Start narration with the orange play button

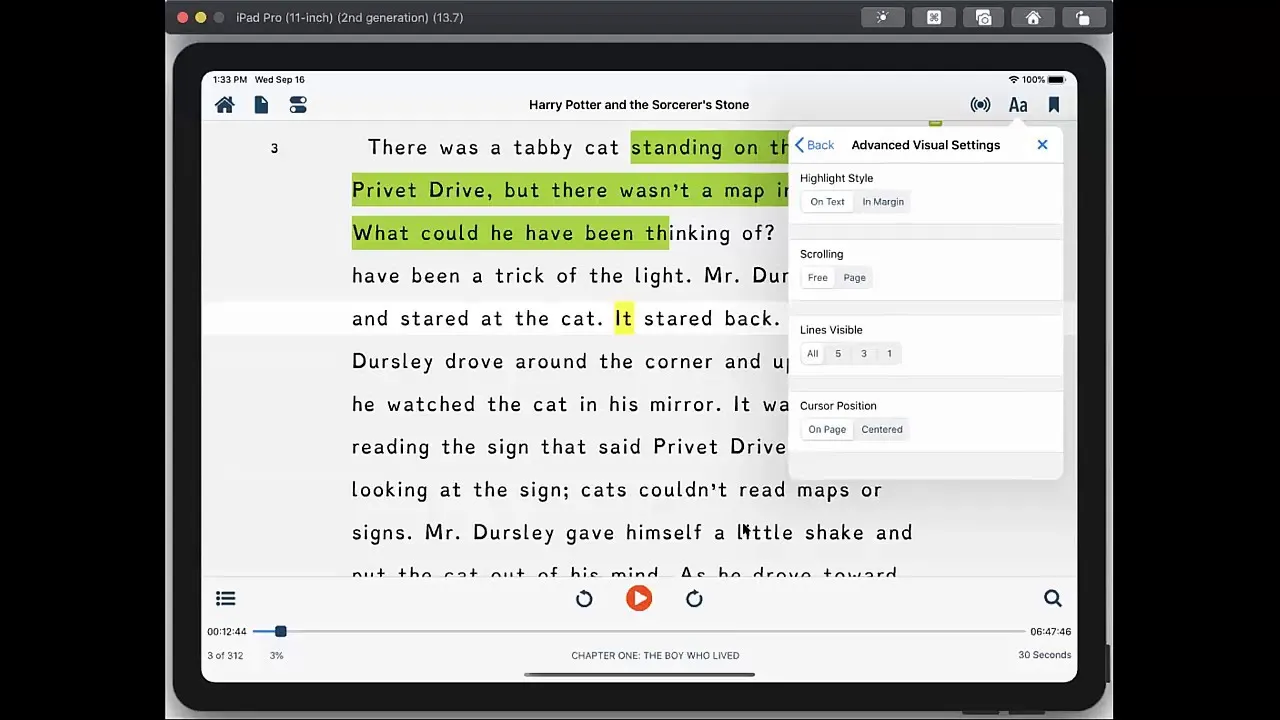(x=639, y=598)
